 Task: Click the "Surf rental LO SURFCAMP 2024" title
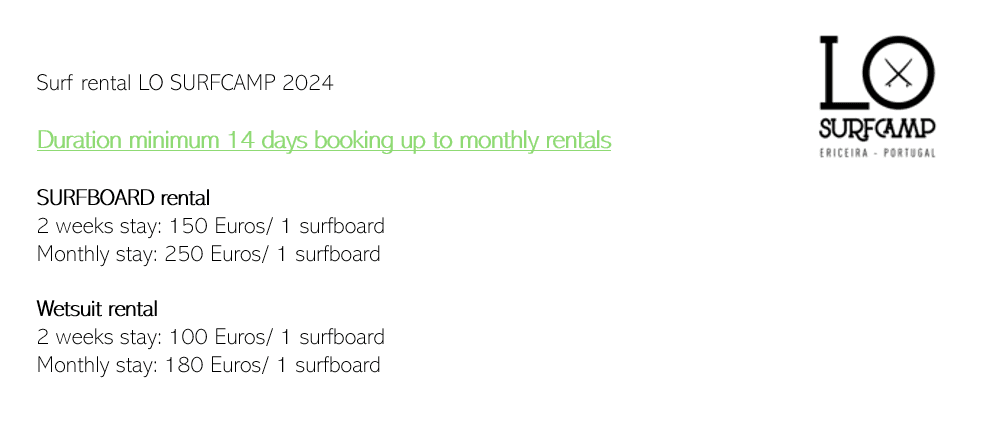pos(185,83)
